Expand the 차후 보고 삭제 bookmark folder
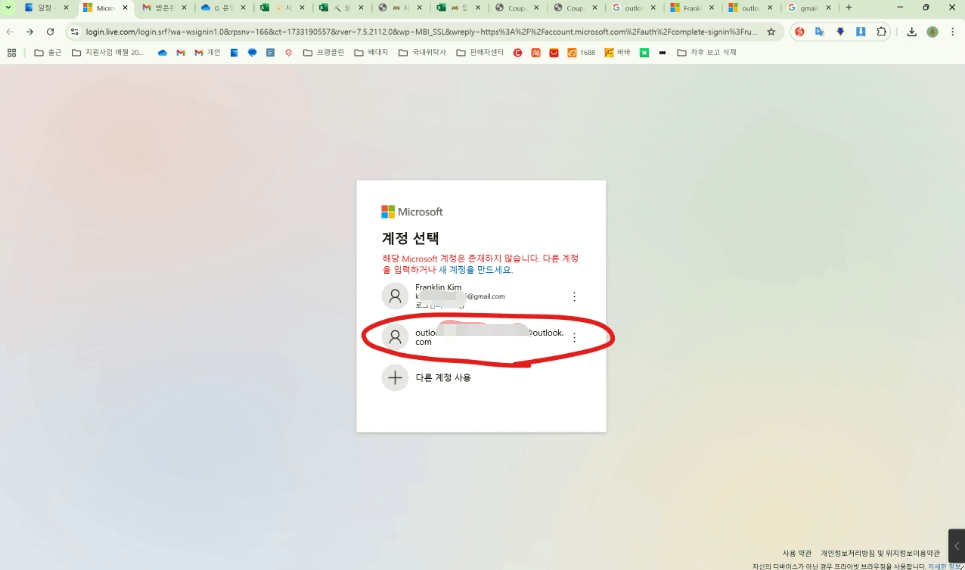965x570 pixels. pyautogui.click(x=707, y=53)
